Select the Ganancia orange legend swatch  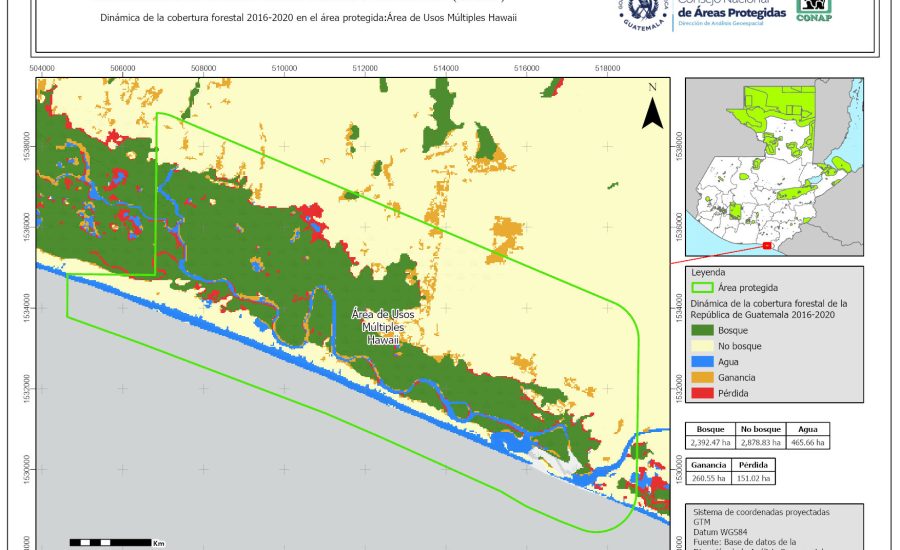702,377
